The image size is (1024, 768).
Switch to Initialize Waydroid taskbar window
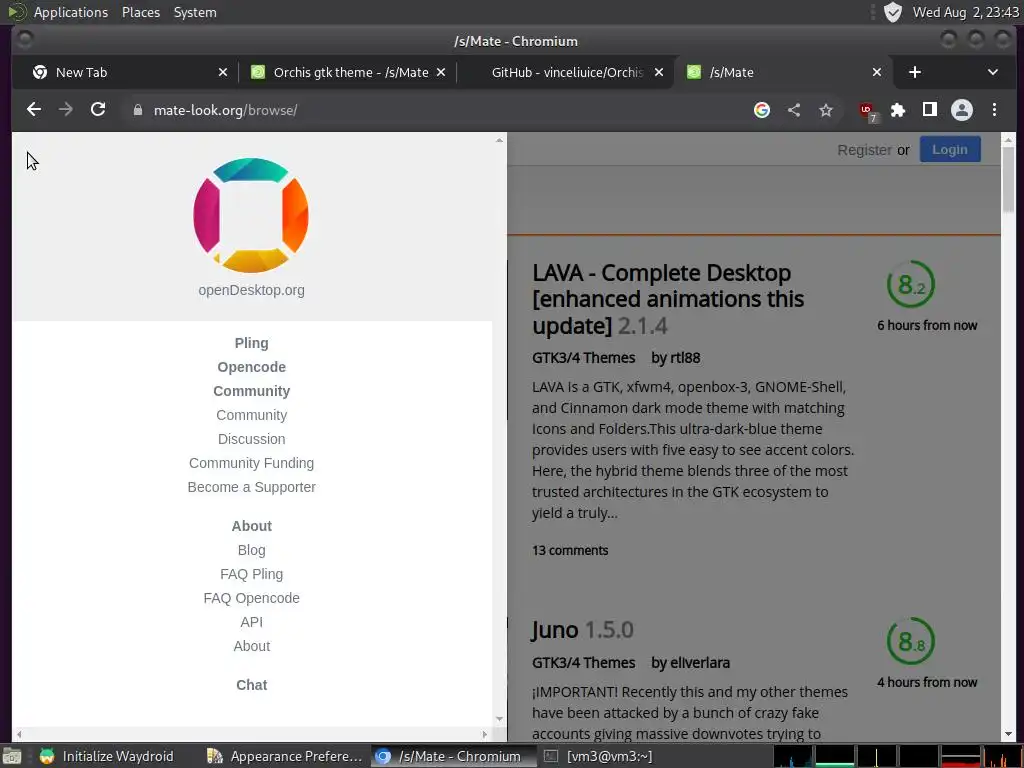(x=107, y=756)
